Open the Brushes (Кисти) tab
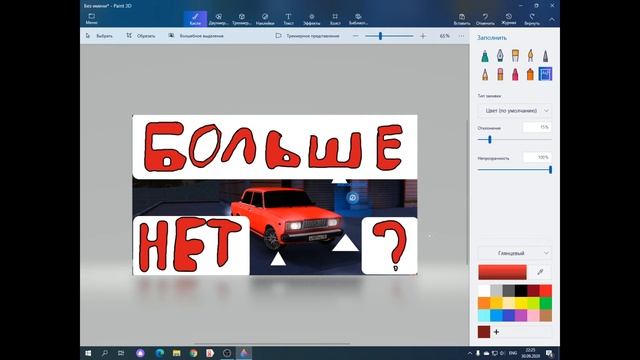This screenshot has height=360, width=640. [195, 19]
